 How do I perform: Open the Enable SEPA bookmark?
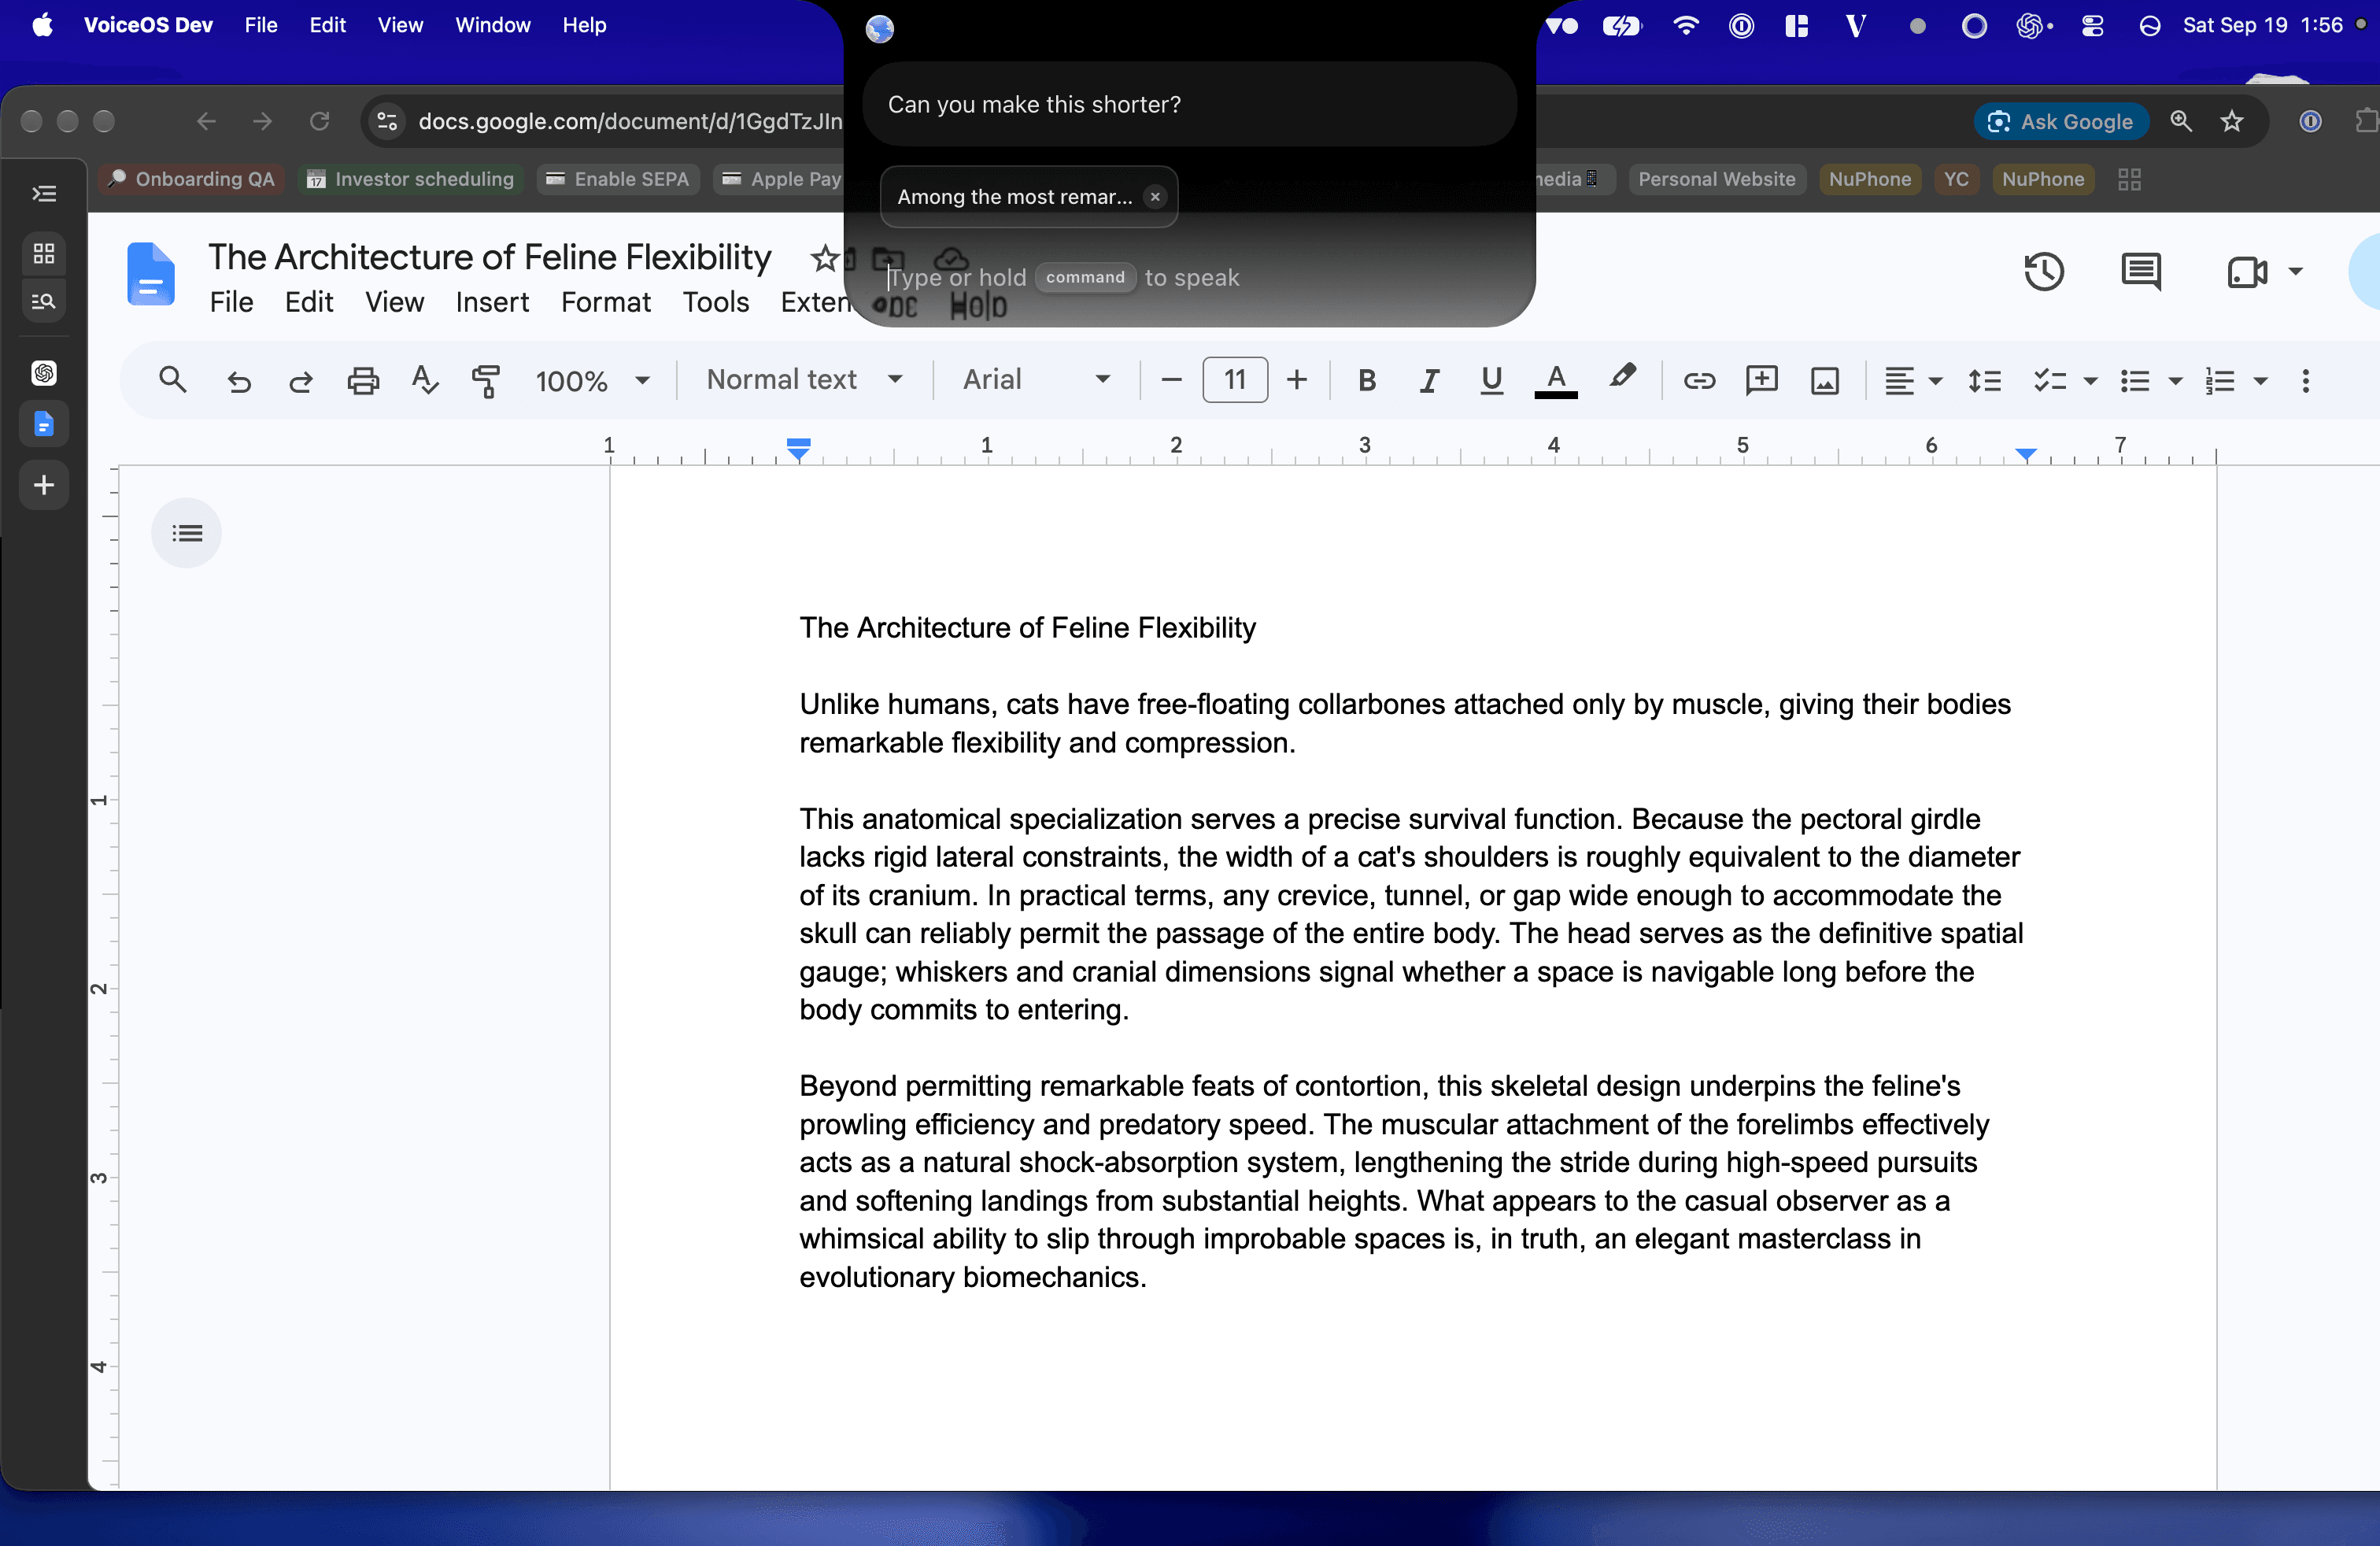click(x=618, y=179)
